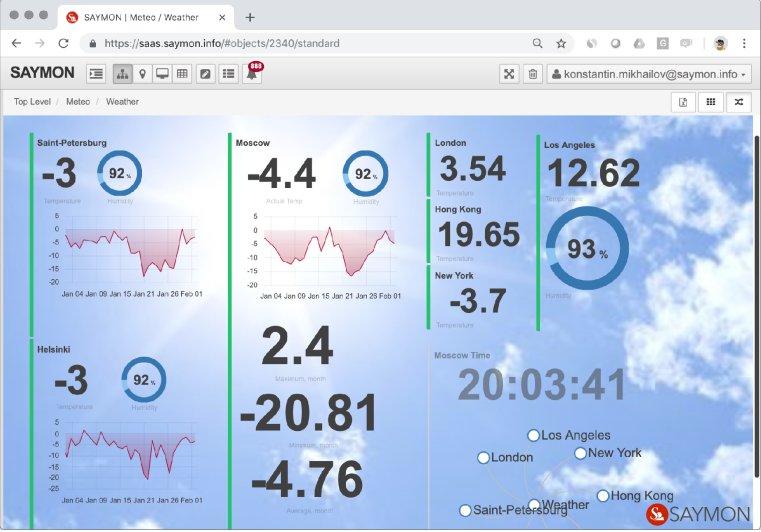761x532 pixels.
Task: Click the Moscow monthly average -4.76
Action: pyautogui.click(x=307, y=480)
